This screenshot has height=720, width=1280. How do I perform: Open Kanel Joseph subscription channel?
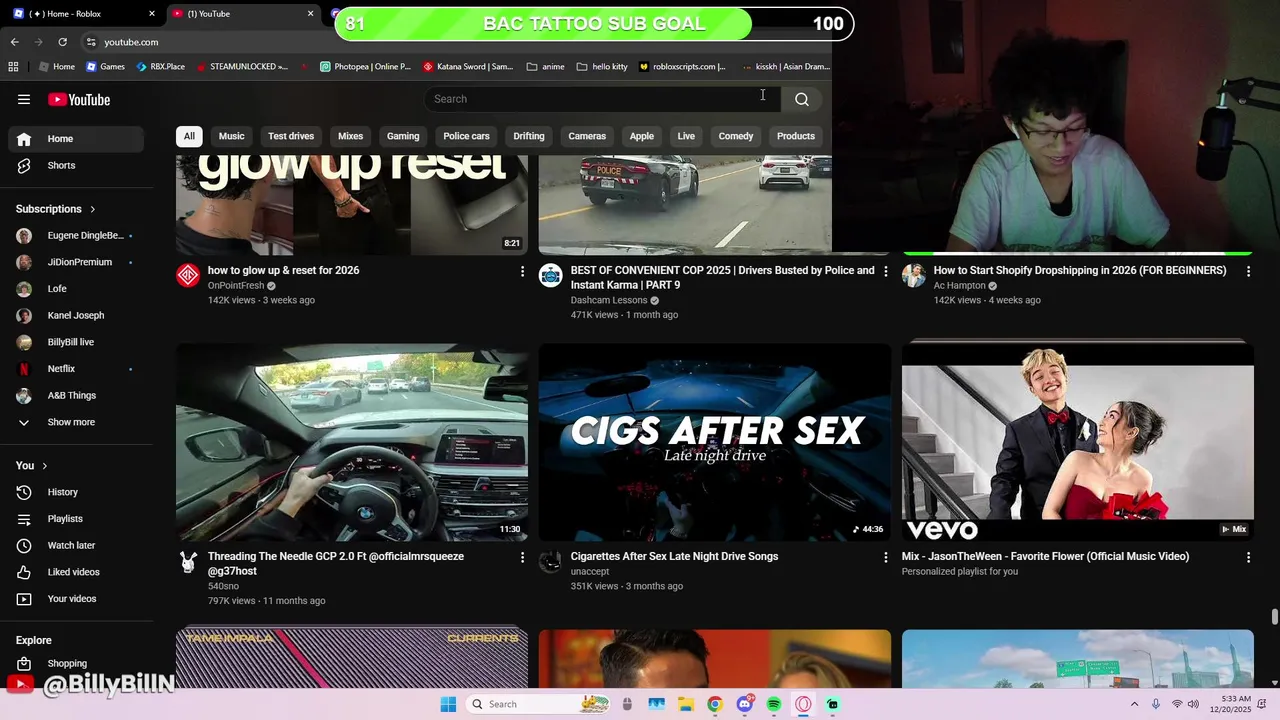pos(76,315)
